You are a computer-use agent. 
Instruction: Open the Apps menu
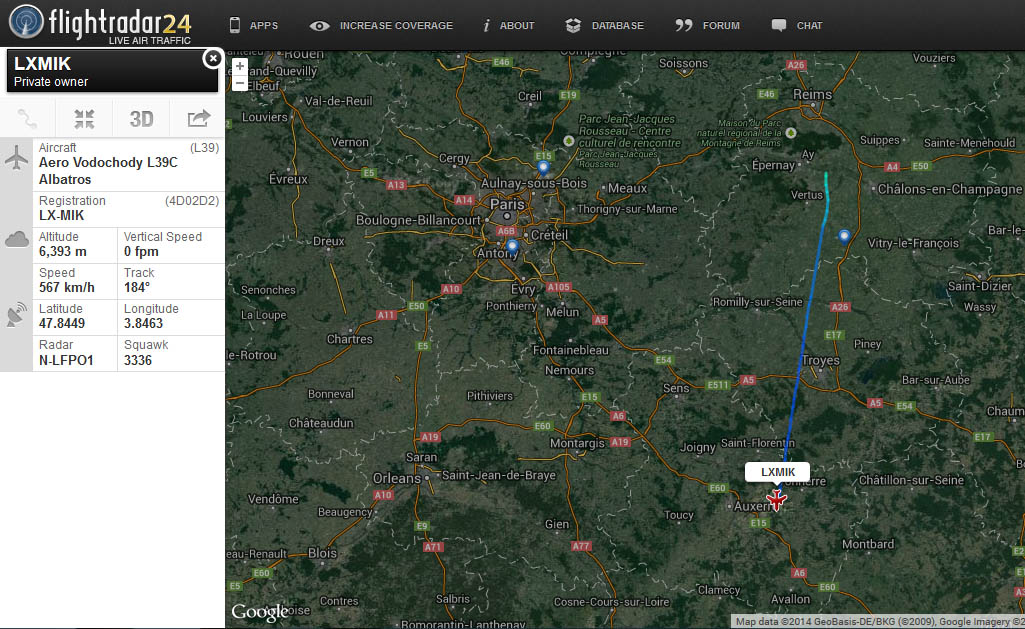[263, 26]
